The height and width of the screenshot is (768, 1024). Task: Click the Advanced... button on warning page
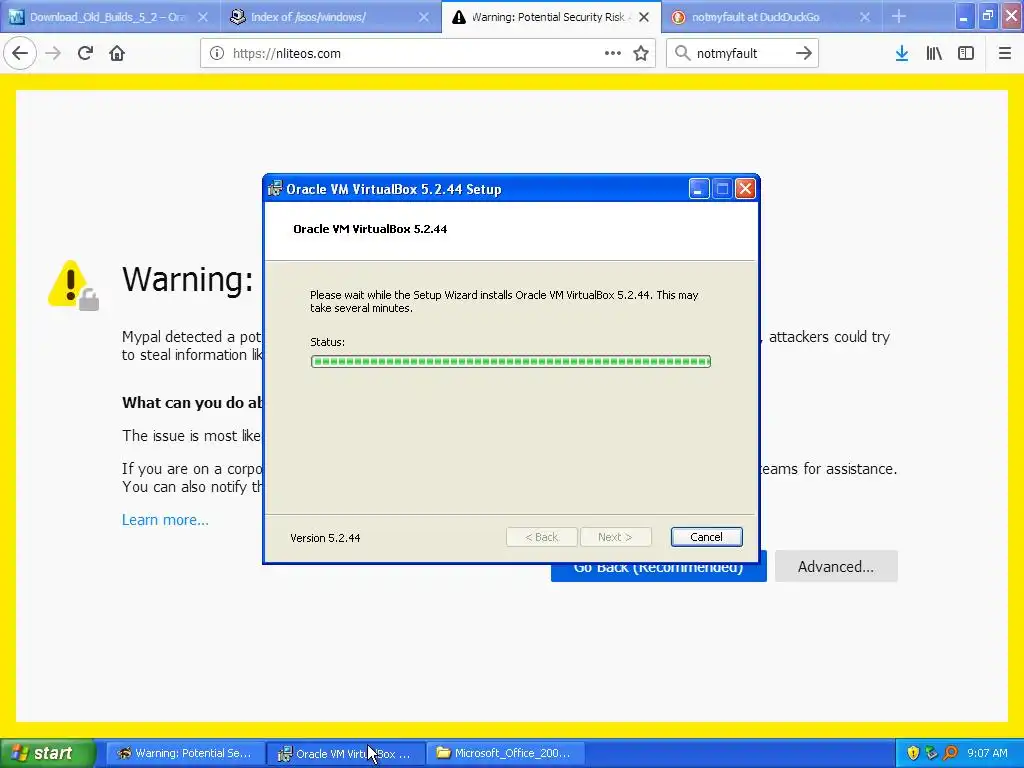point(836,566)
